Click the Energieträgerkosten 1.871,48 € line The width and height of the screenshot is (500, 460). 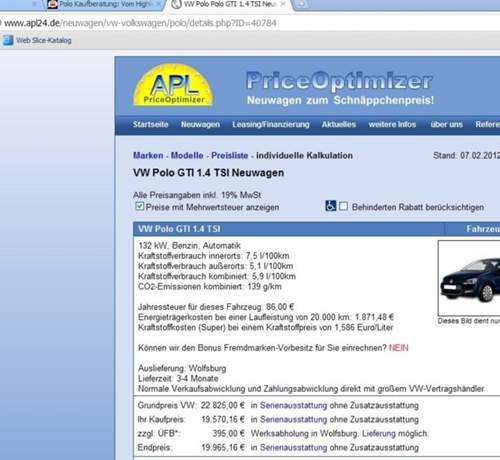point(266,317)
